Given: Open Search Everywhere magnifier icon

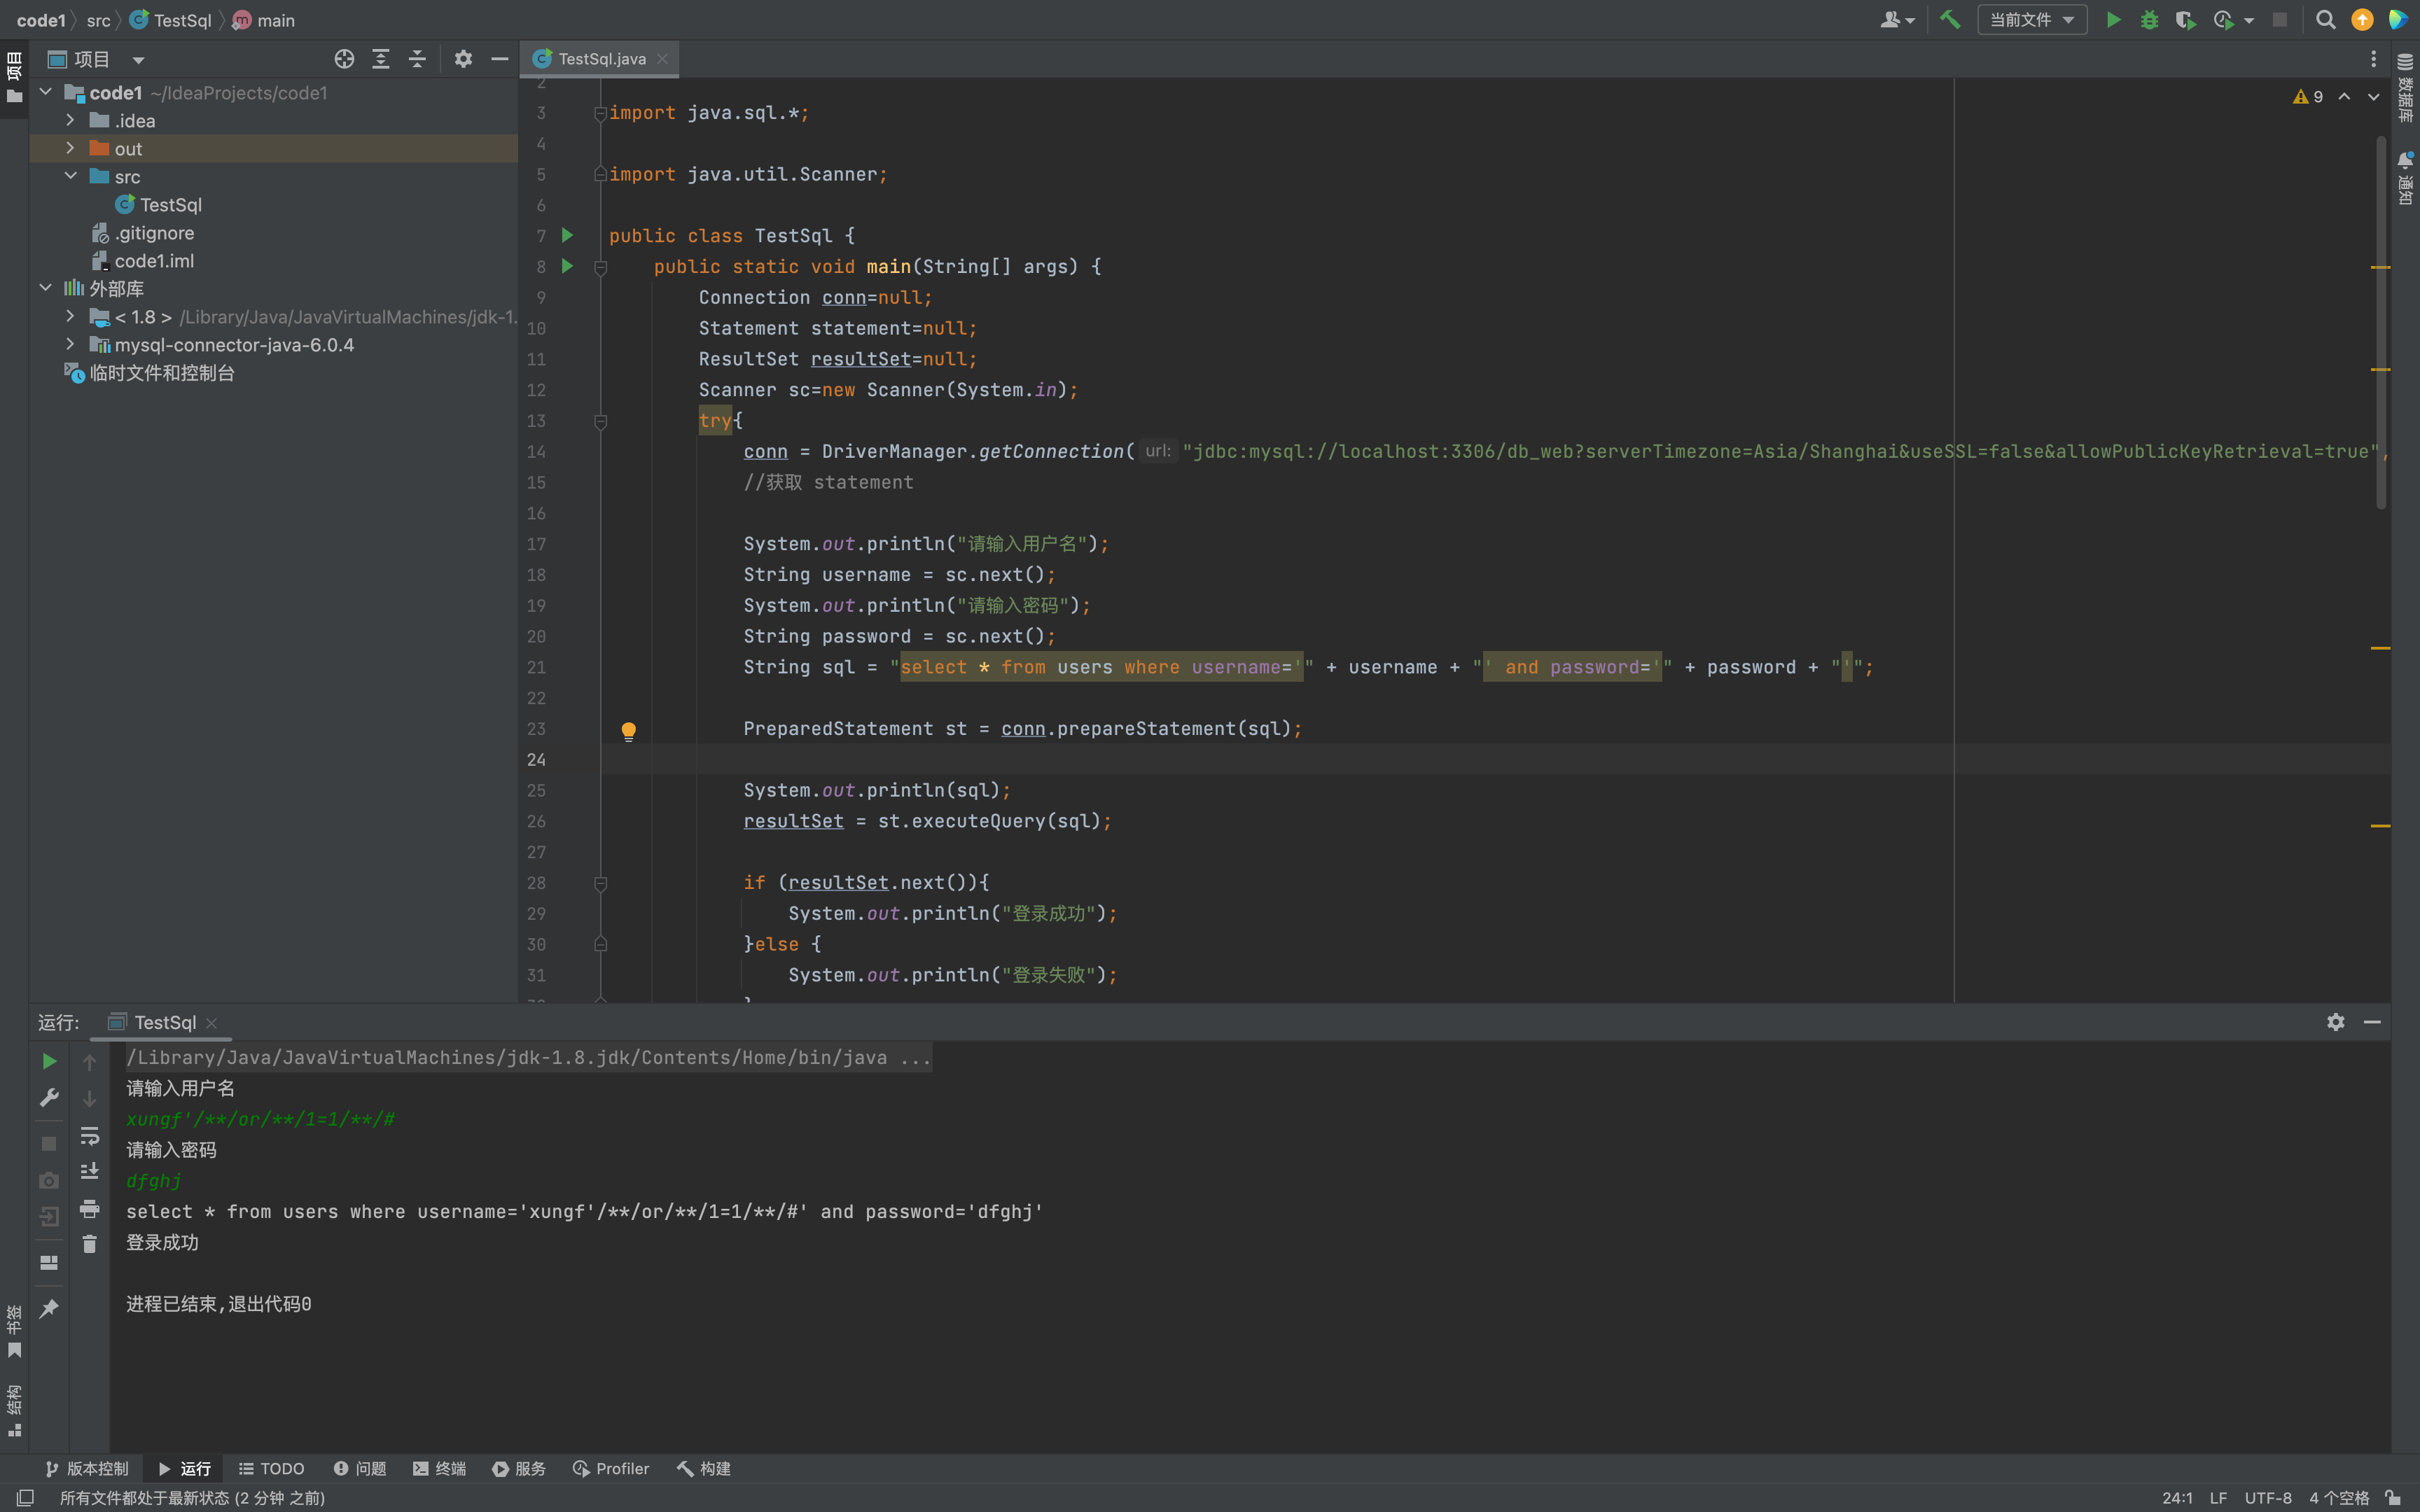Looking at the screenshot, I should click(2325, 20).
